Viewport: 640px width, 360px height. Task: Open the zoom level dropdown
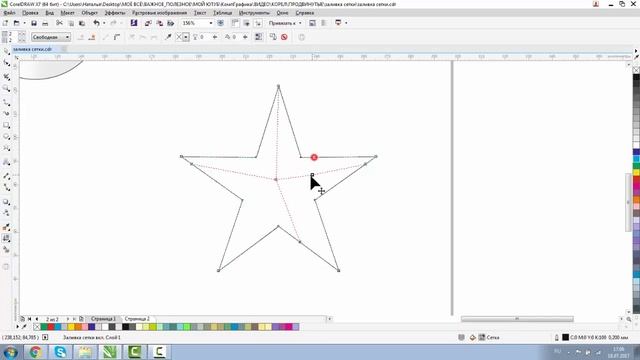click(211, 23)
